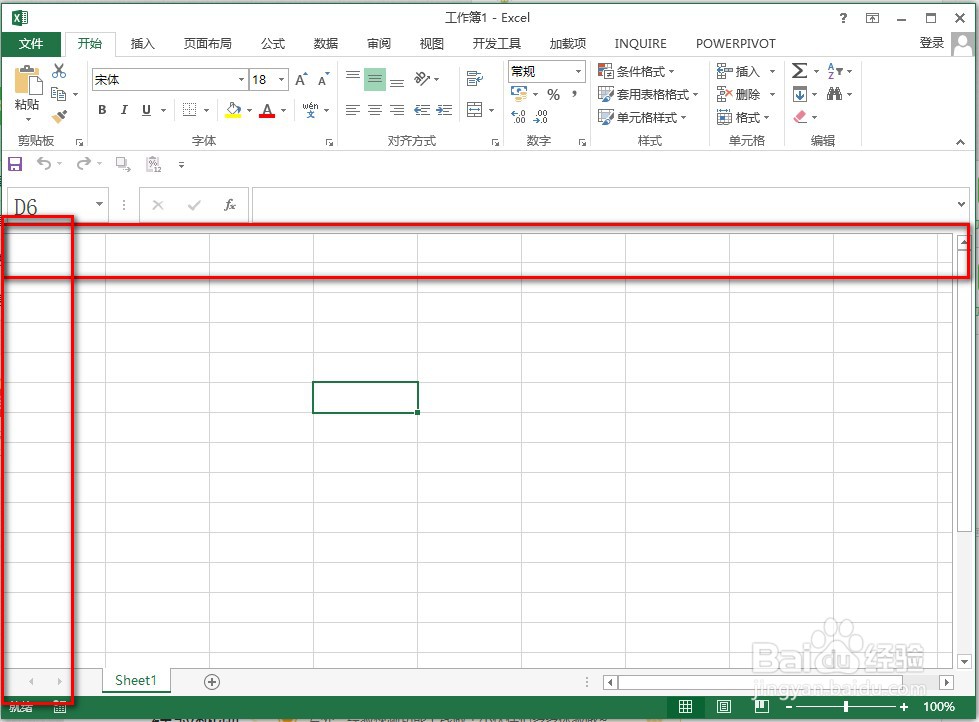The height and width of the screenshot is (722, 979).
Task: Open the 宋体 font name dropdown
Action: pos(240,78)
